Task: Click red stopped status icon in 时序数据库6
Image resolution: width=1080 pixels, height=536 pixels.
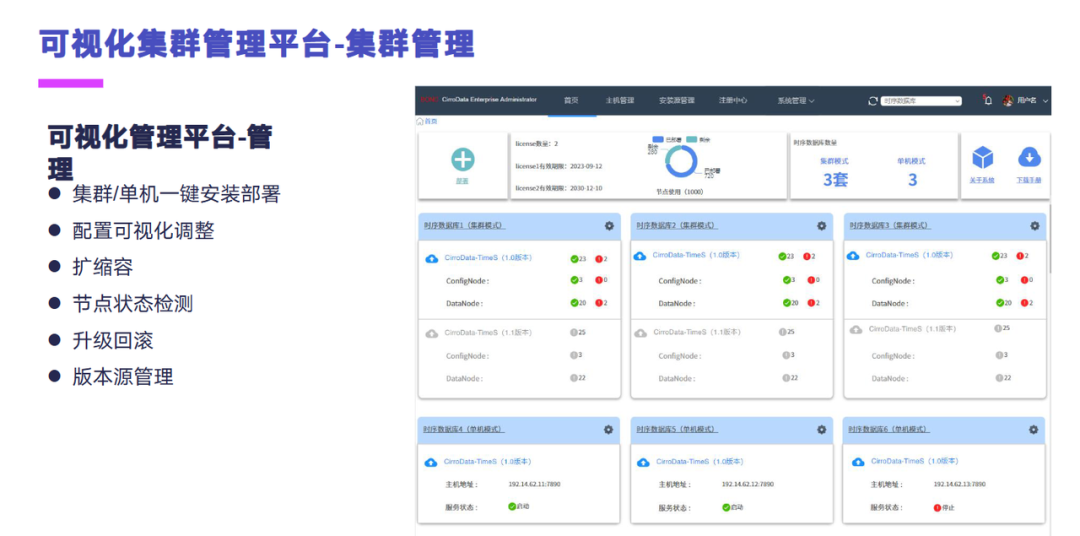Action: [x=937, y=508]
